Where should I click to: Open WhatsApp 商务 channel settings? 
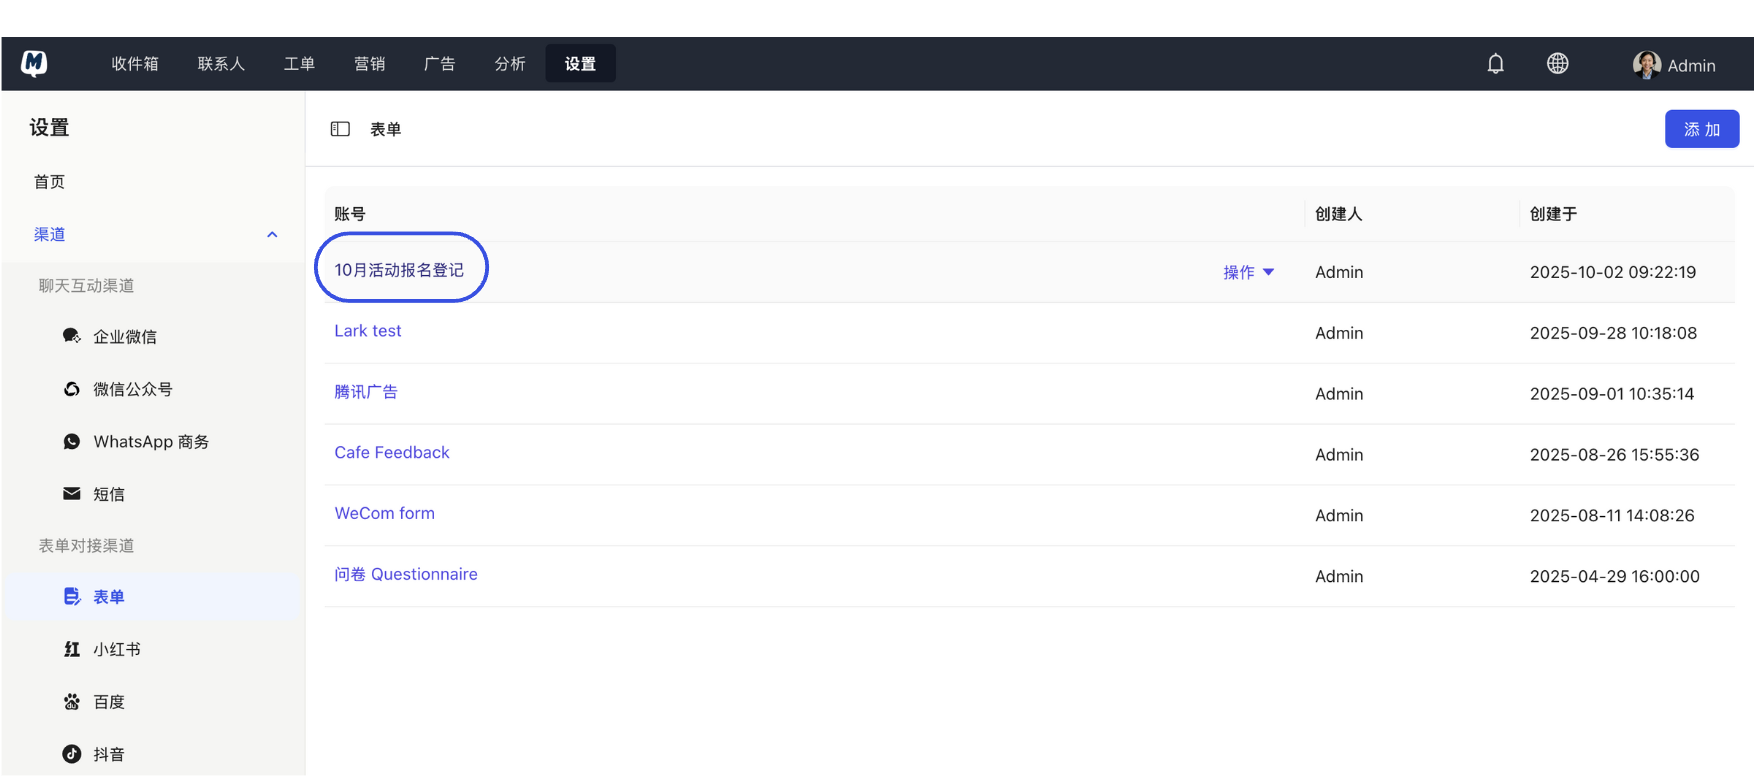click(150, 442)
